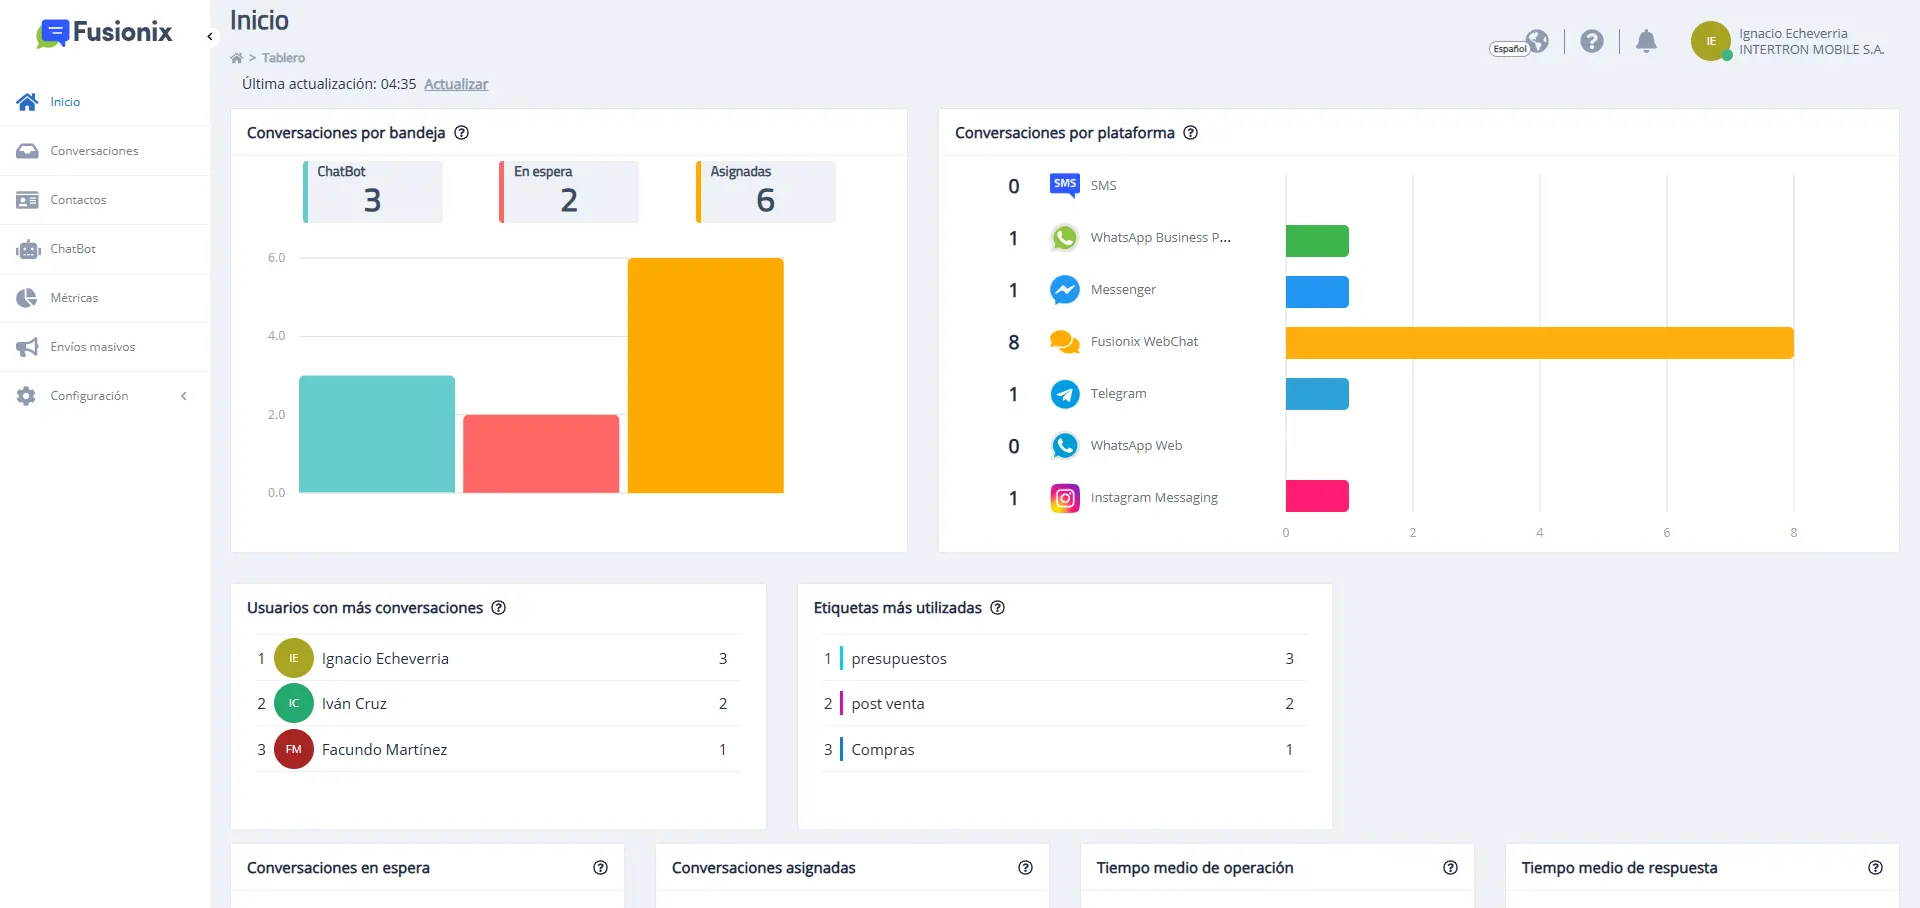This screenshot has width=1920, height=908.
Task: Click the Actualizar link
Action: [456, 84]
